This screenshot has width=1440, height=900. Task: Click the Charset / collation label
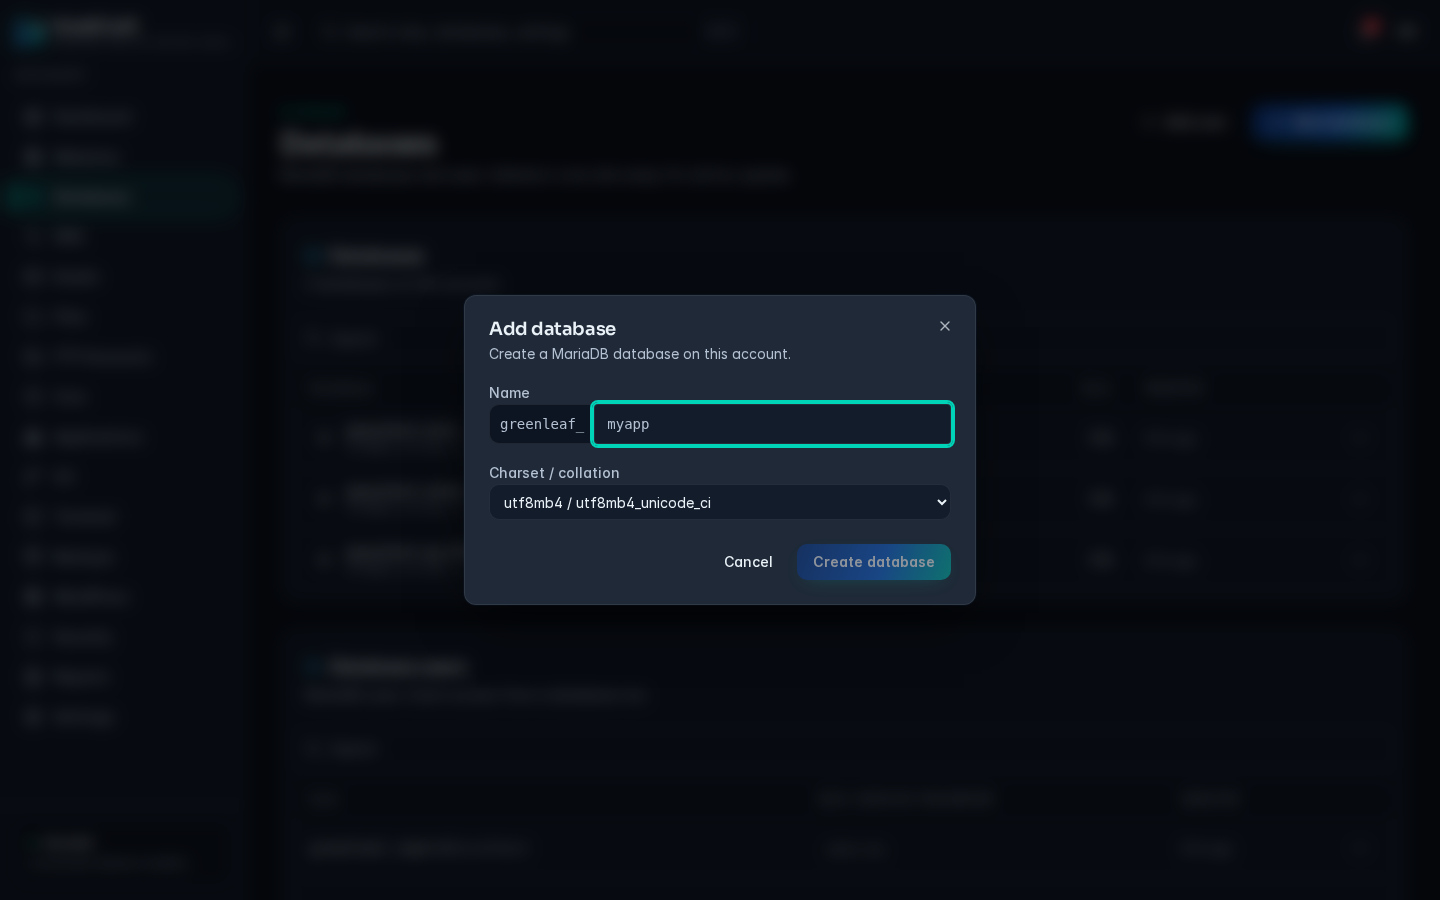point(554,473)
